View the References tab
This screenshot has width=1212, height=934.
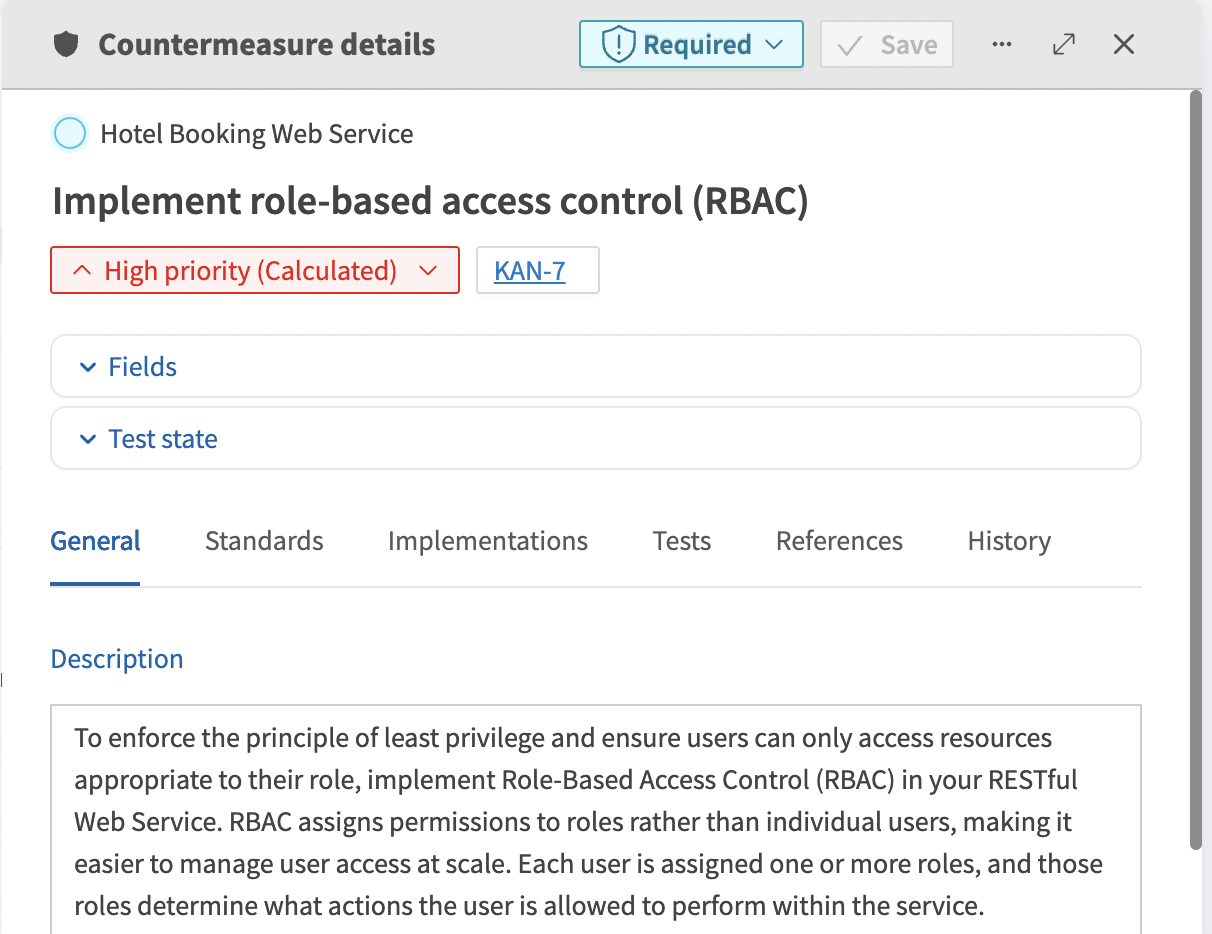[x=839, y=541]
